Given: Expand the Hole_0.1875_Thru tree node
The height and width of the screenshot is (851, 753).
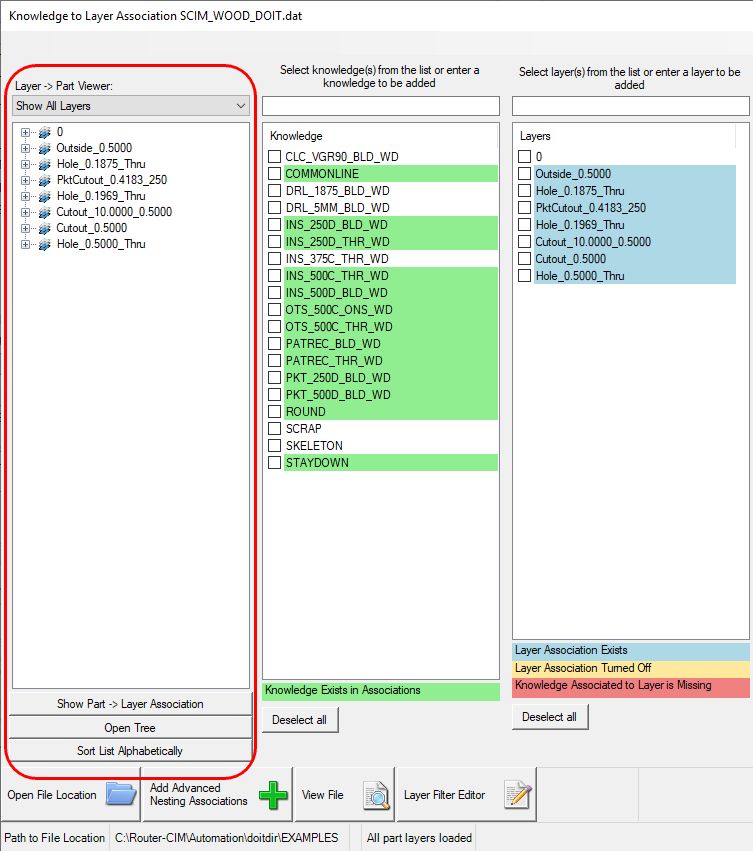Looking at the screenshot, I should click(x=26, y=164).
